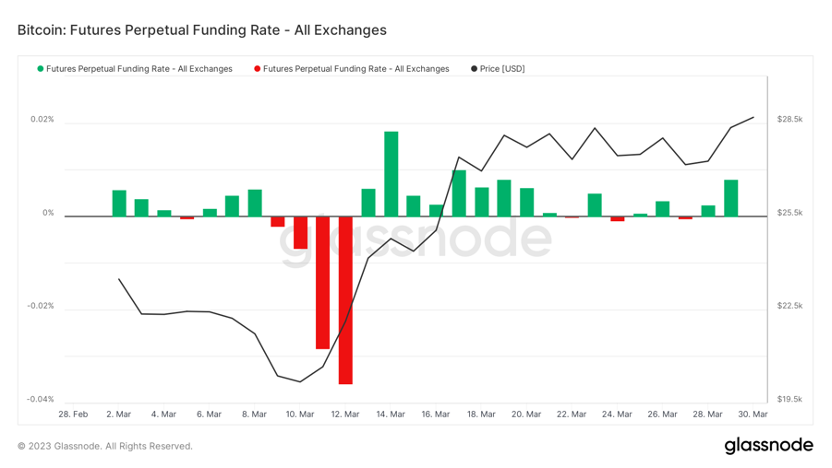832x468 pixels.
Task: Click the -0.04% left axis label
Action: (41, 399)
